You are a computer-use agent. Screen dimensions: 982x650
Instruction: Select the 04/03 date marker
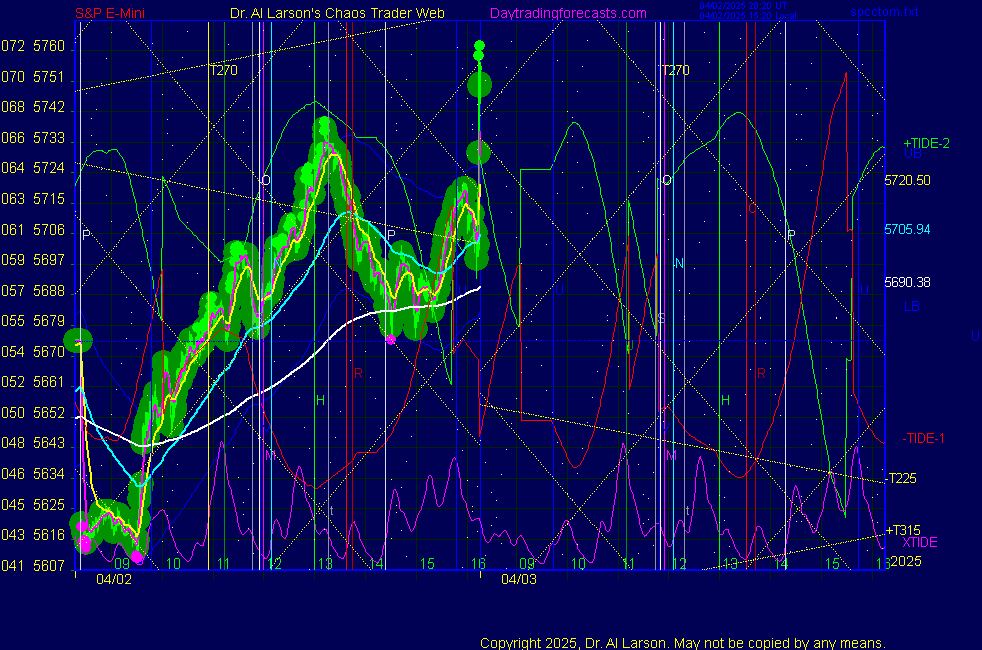[x=518, y=579]
